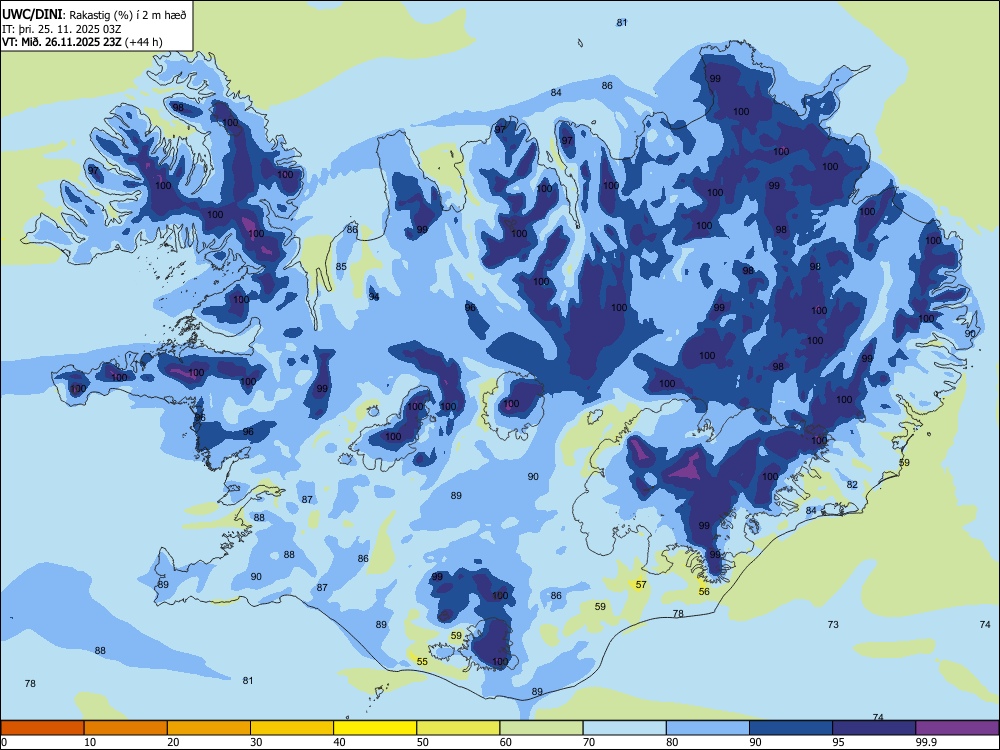
Task: Click the 0–10 dark orange legend swatch
Action: 42,728
